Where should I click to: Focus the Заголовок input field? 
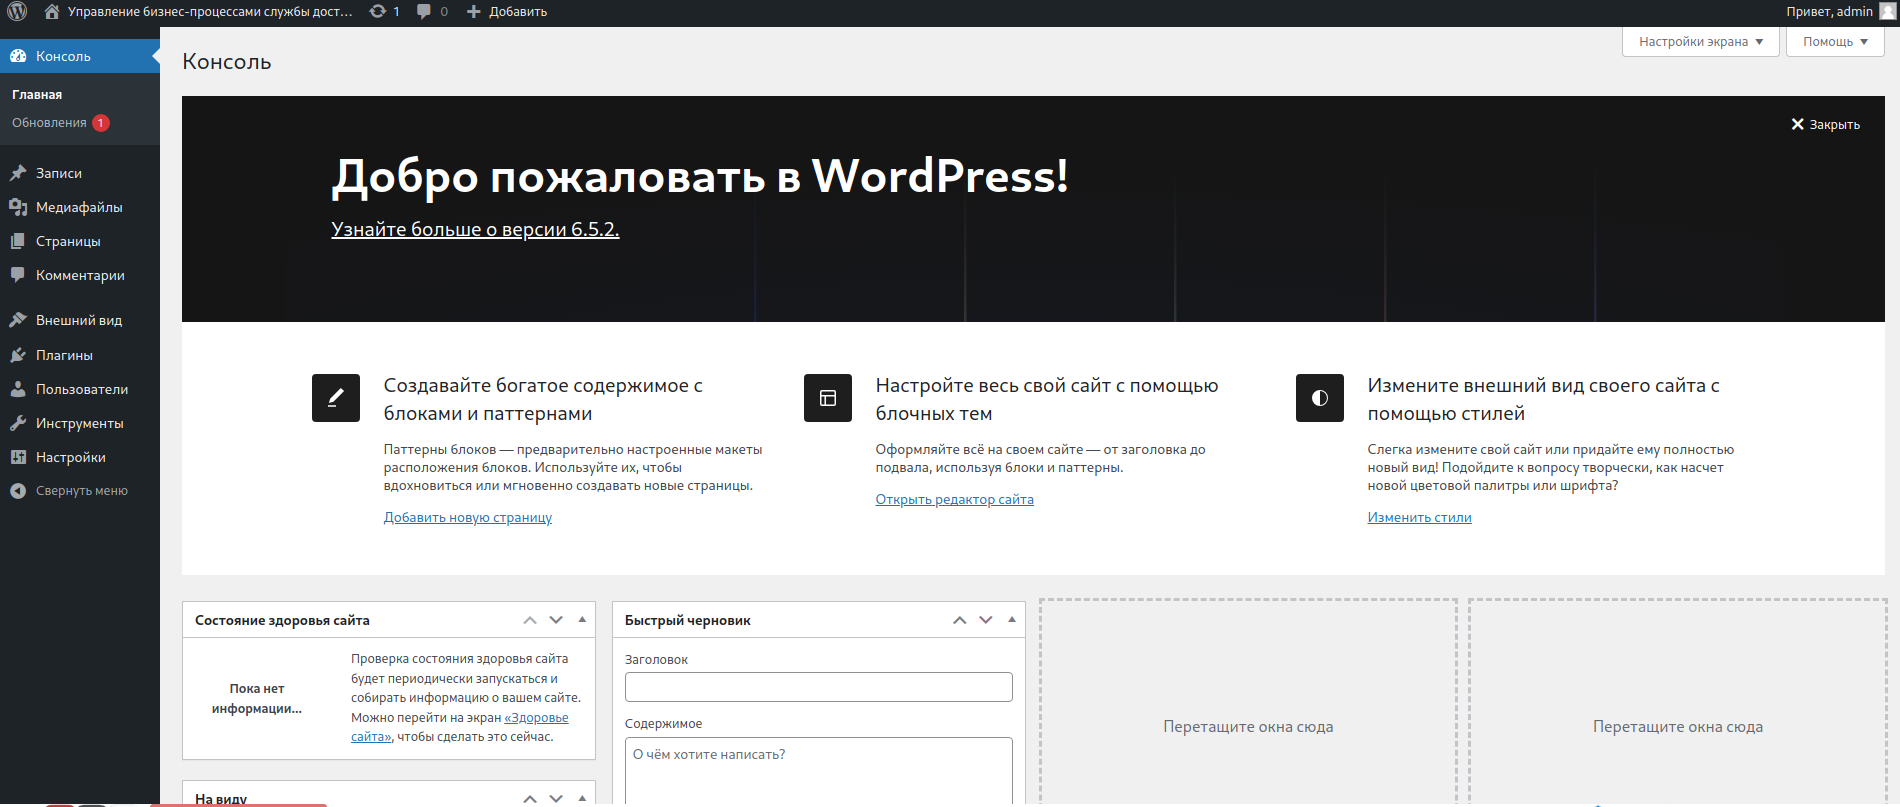click(819, 687)
